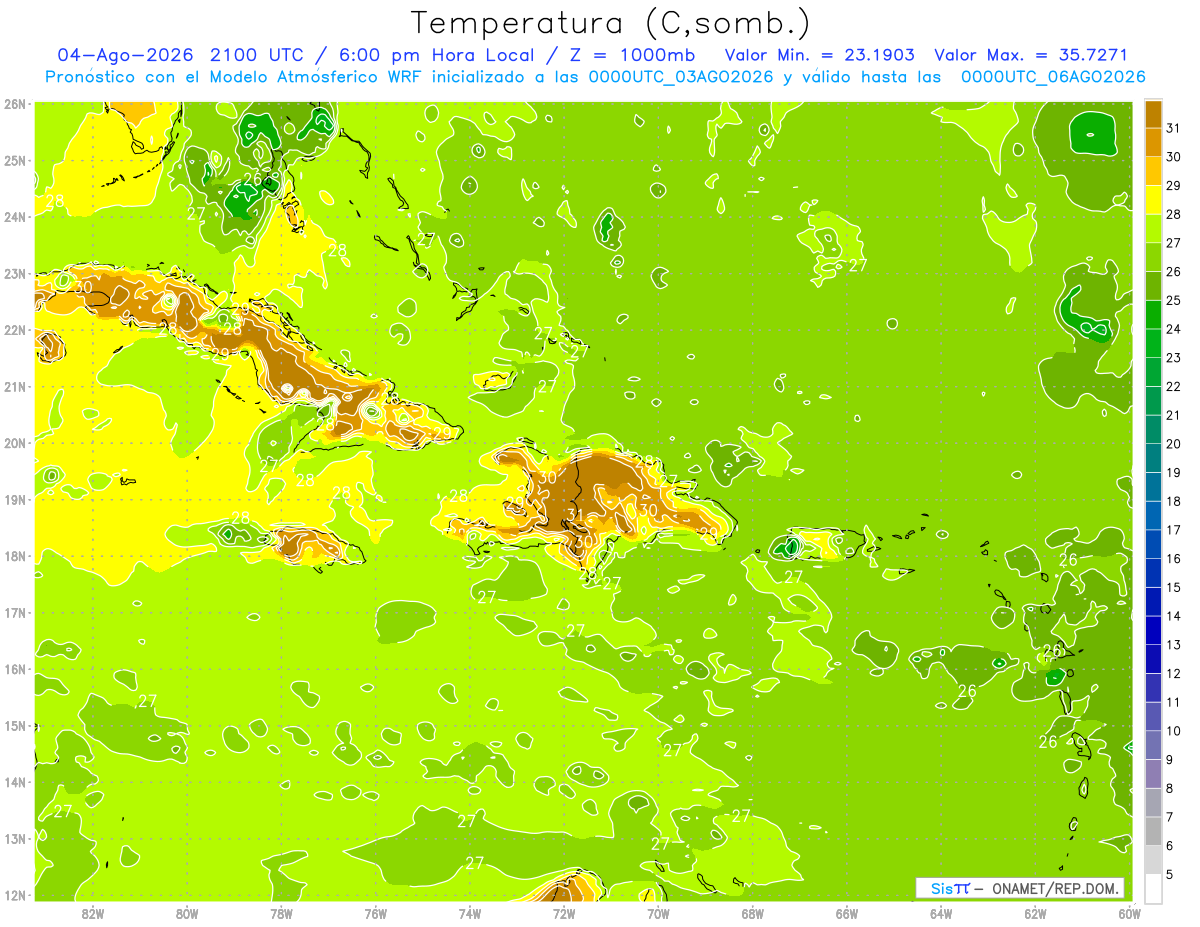
Task: Click legend value 8 on color bar
Action: tap(1170, 788)
